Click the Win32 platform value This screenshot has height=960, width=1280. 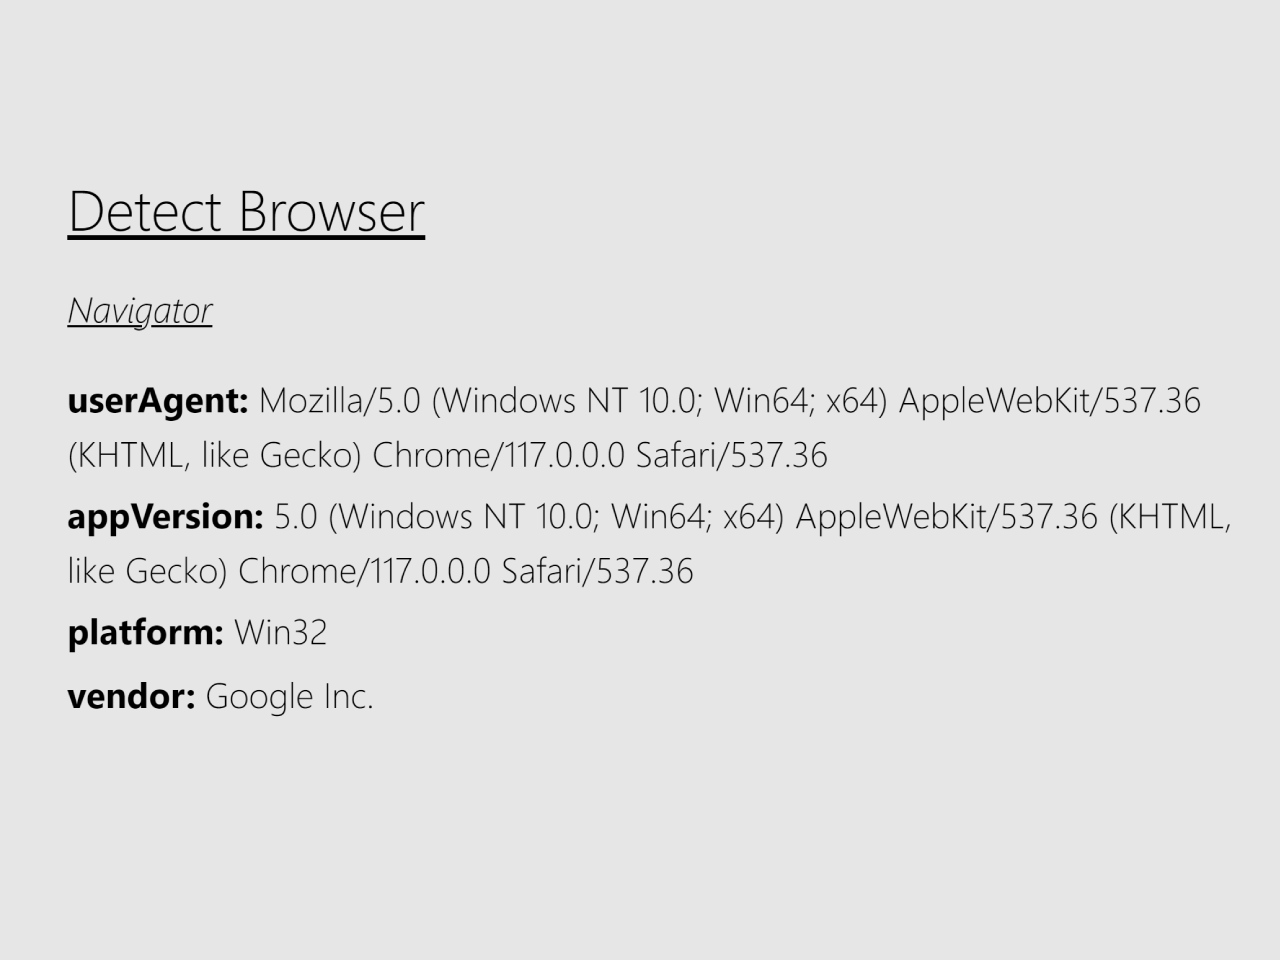280,633
